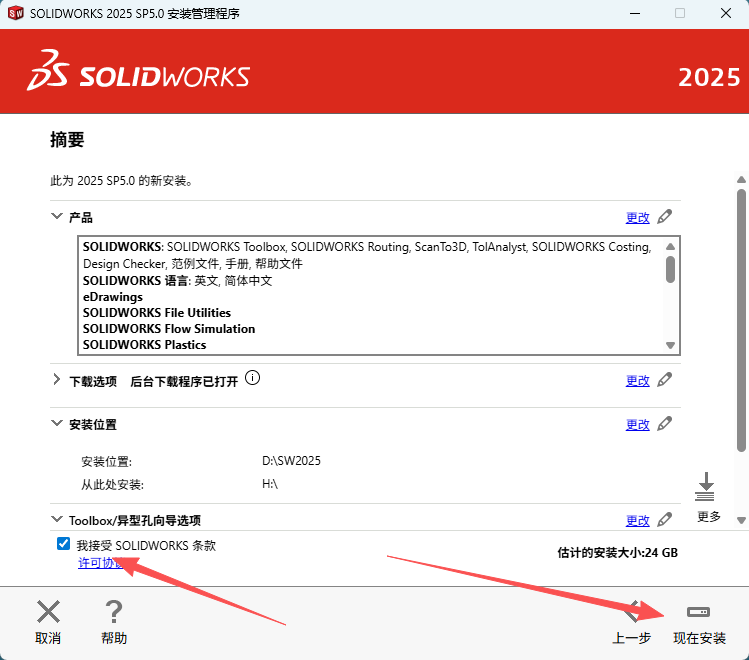Close the installation manager window

click(726, 13)
